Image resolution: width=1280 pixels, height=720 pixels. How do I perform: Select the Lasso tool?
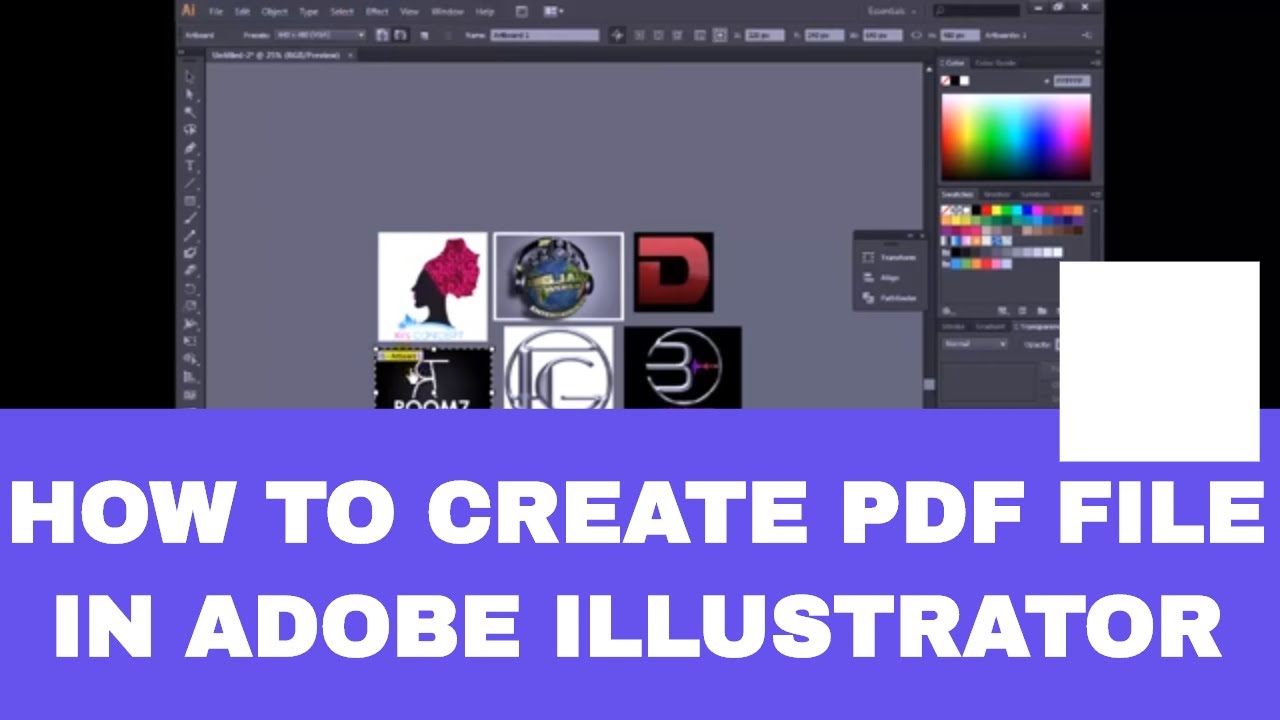[x=190, y=130]
